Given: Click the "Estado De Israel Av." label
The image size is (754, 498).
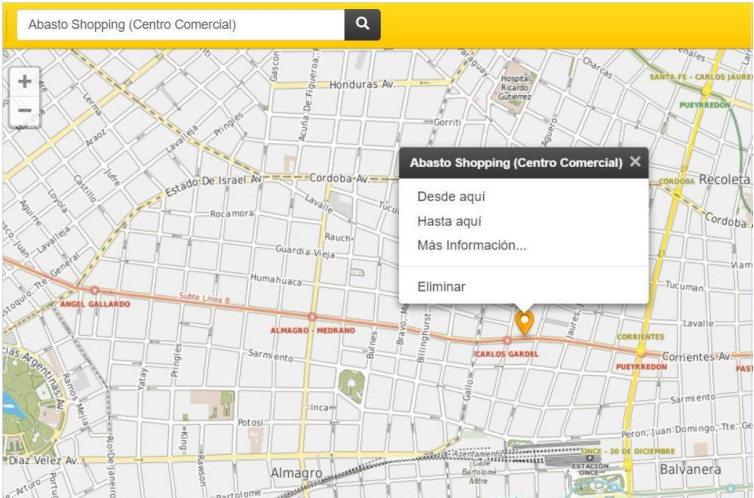Looking at the screenshot, I should [x=213, y=185].
